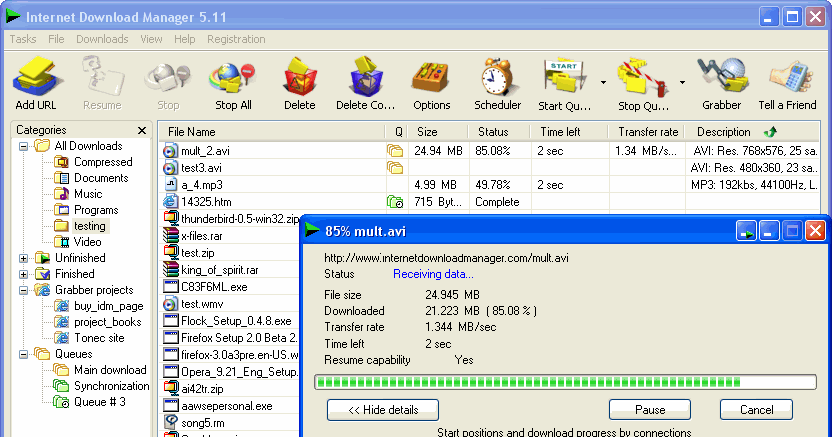832x437 pixels.
Task: Open the File menu
Action: point(56,39)
